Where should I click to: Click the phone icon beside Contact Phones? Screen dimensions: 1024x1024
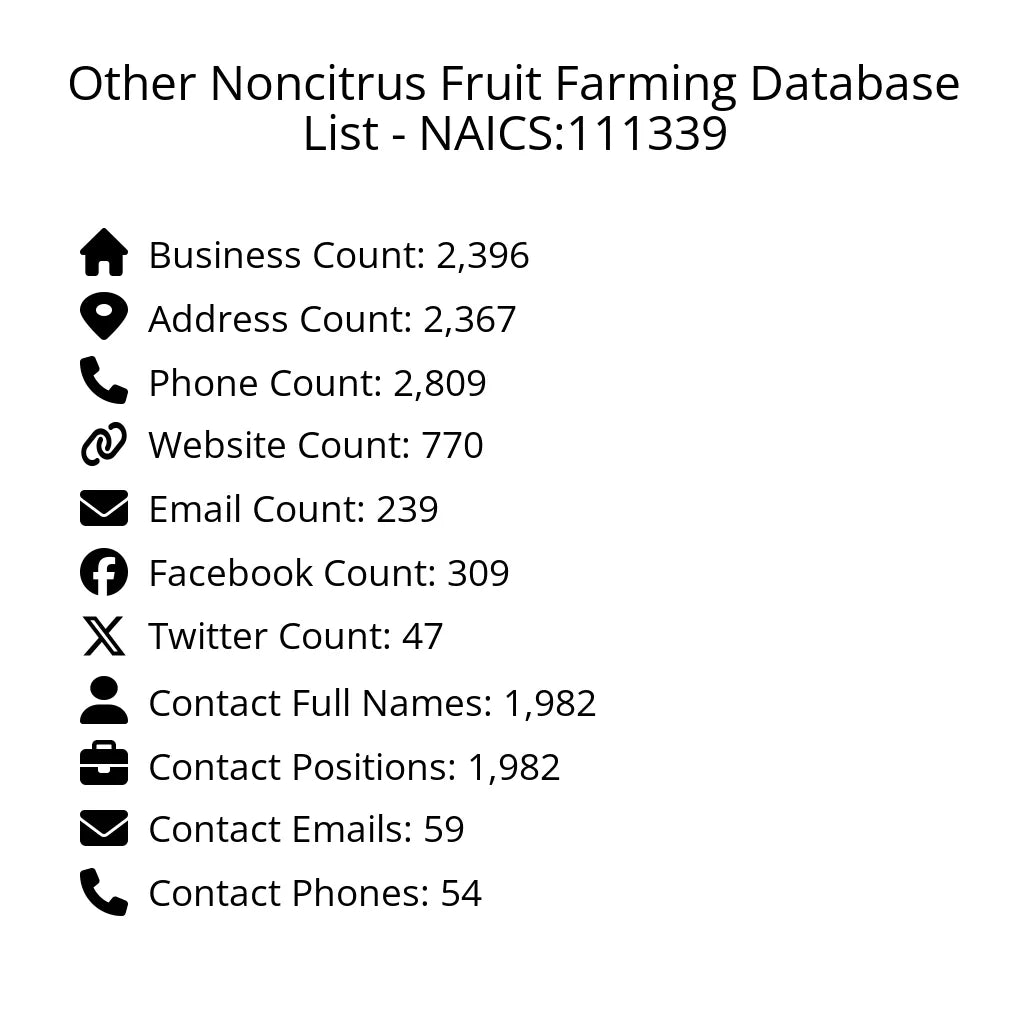[x=104, y=892]
